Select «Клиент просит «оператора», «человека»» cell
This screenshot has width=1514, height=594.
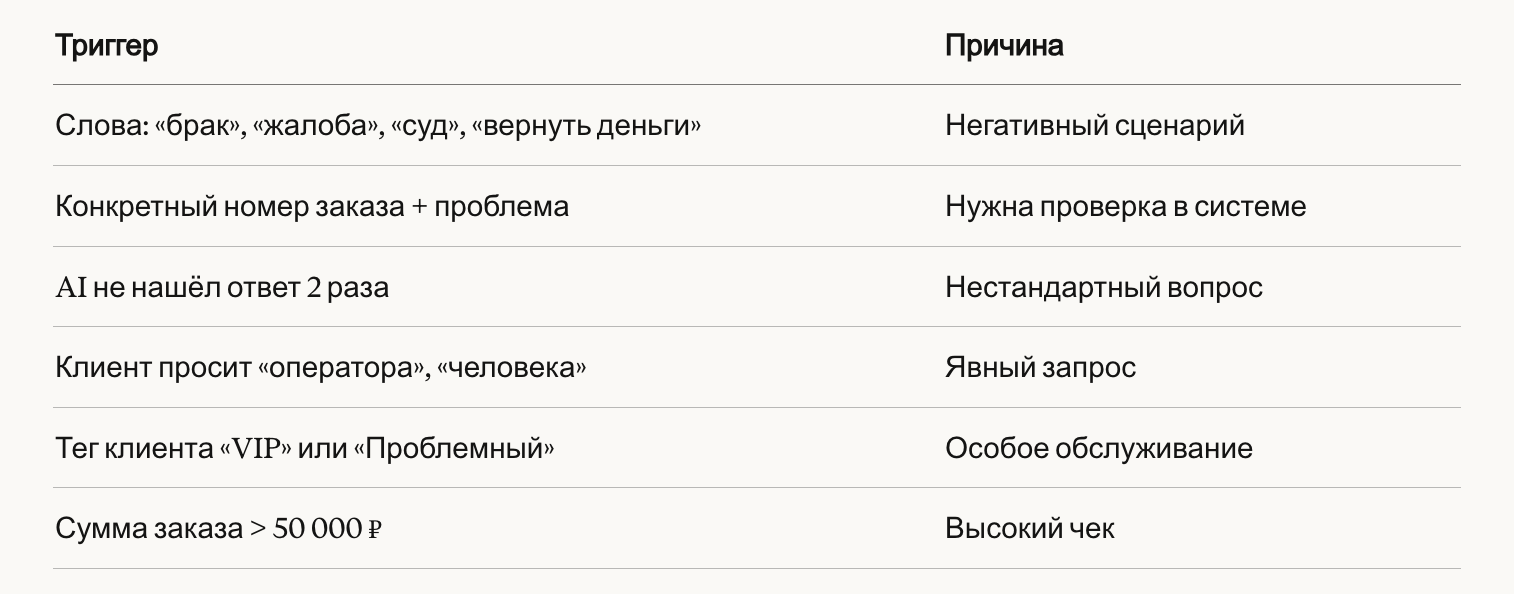point(321,368)
